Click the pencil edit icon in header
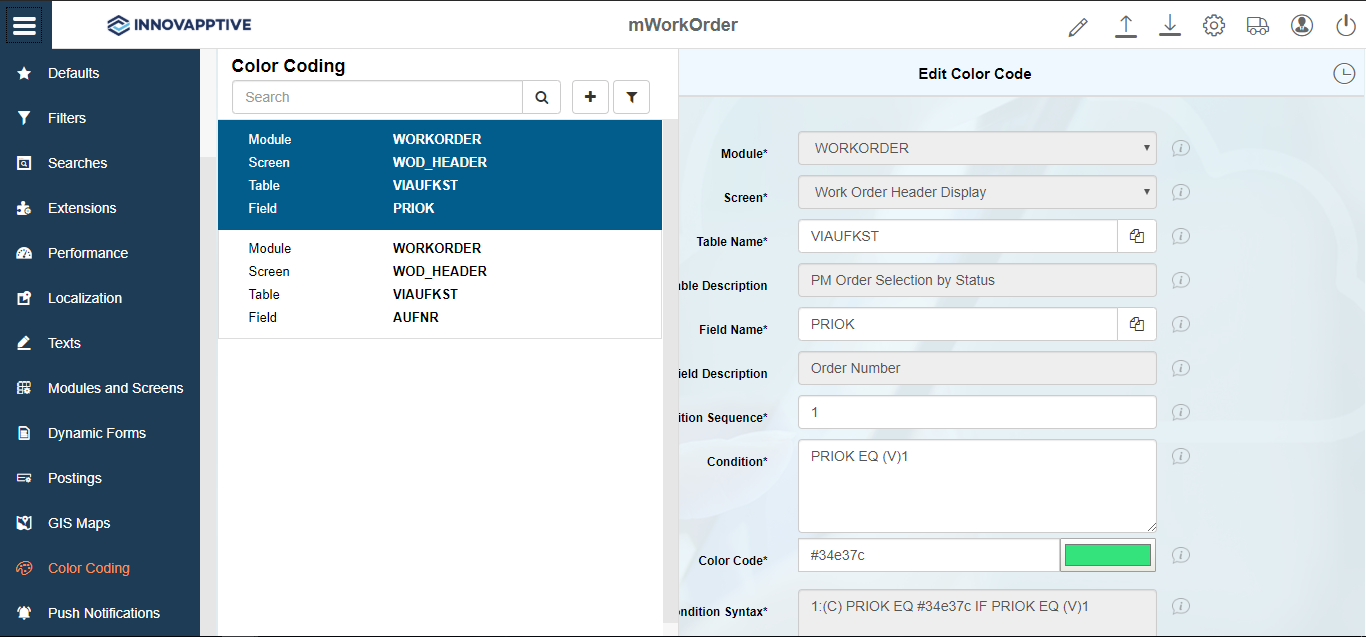Screen dimensions: 1366x637 click(x=1077, y=27)
